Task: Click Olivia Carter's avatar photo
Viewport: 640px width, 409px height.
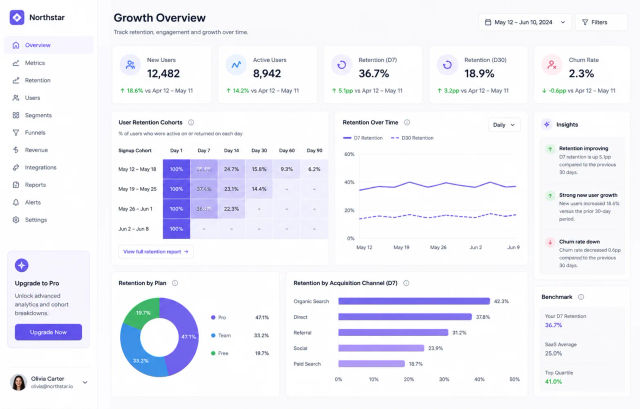Action: 18,382
